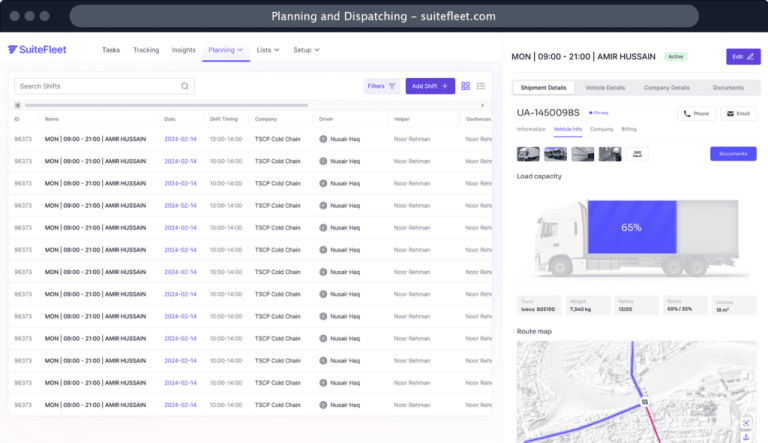Screen dimensions: 768x443
Task: Switch to list view layout
Action: (x=481, y=87)
